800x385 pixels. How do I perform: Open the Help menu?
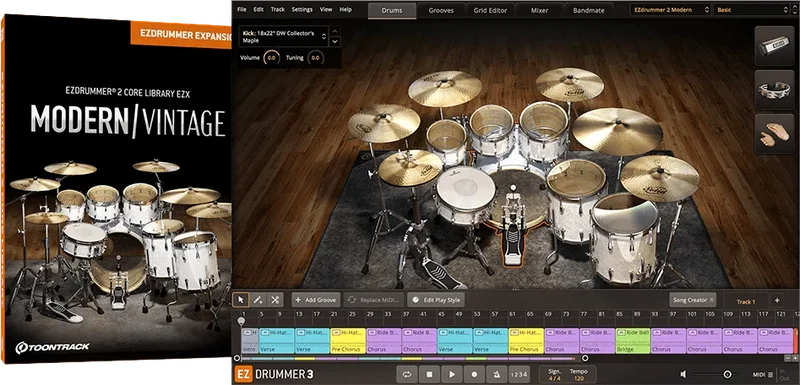(345, 9)
